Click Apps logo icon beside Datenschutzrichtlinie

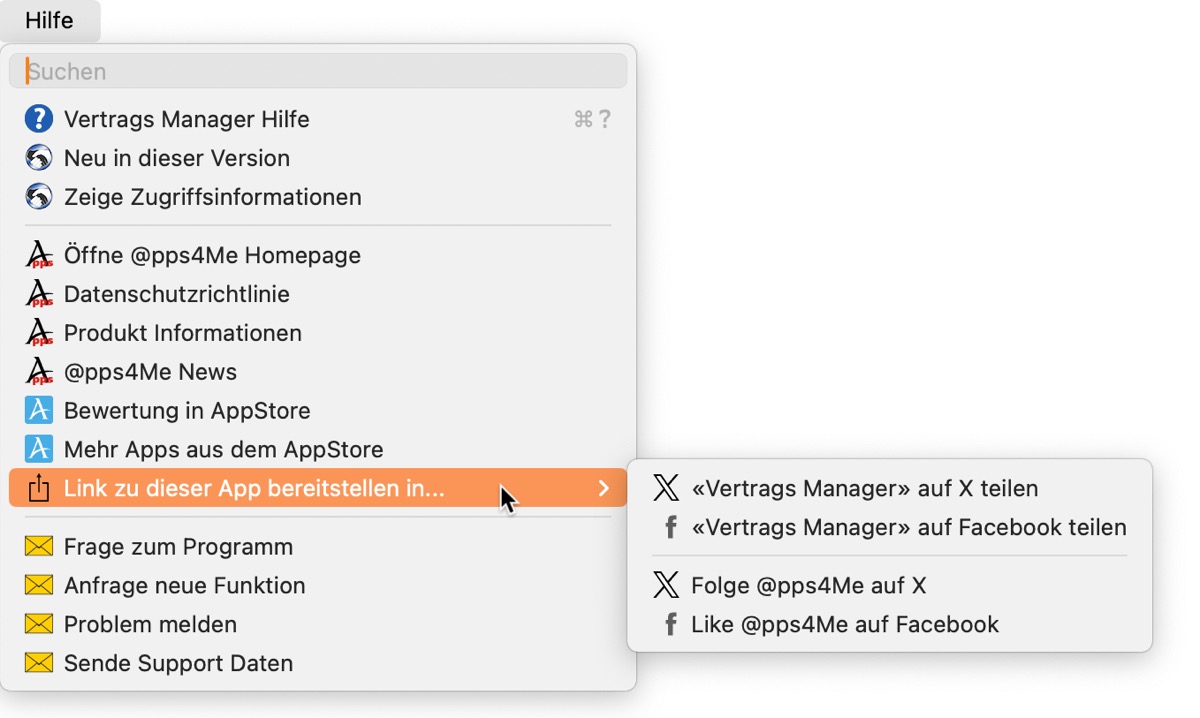[x=38, y=294]
